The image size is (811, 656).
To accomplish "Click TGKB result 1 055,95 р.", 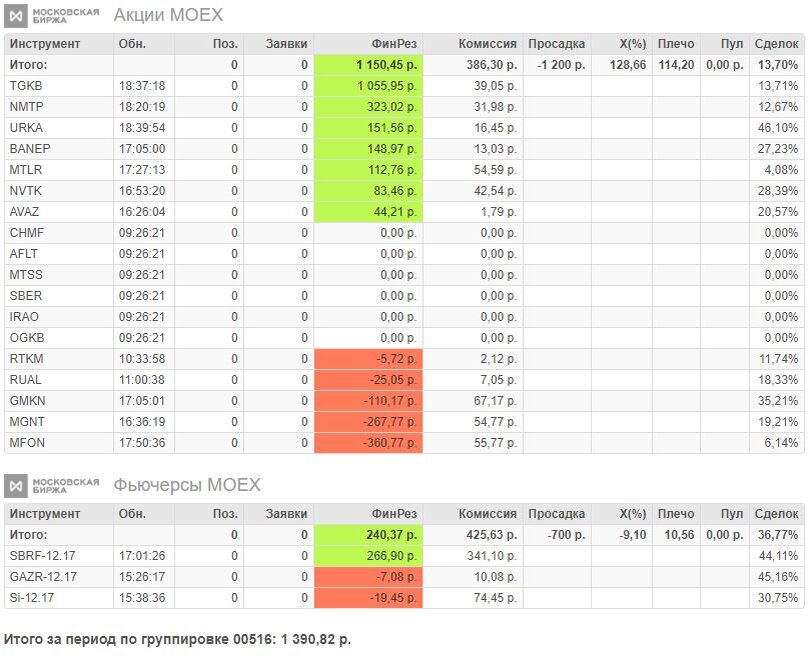I will pos(368,86).
